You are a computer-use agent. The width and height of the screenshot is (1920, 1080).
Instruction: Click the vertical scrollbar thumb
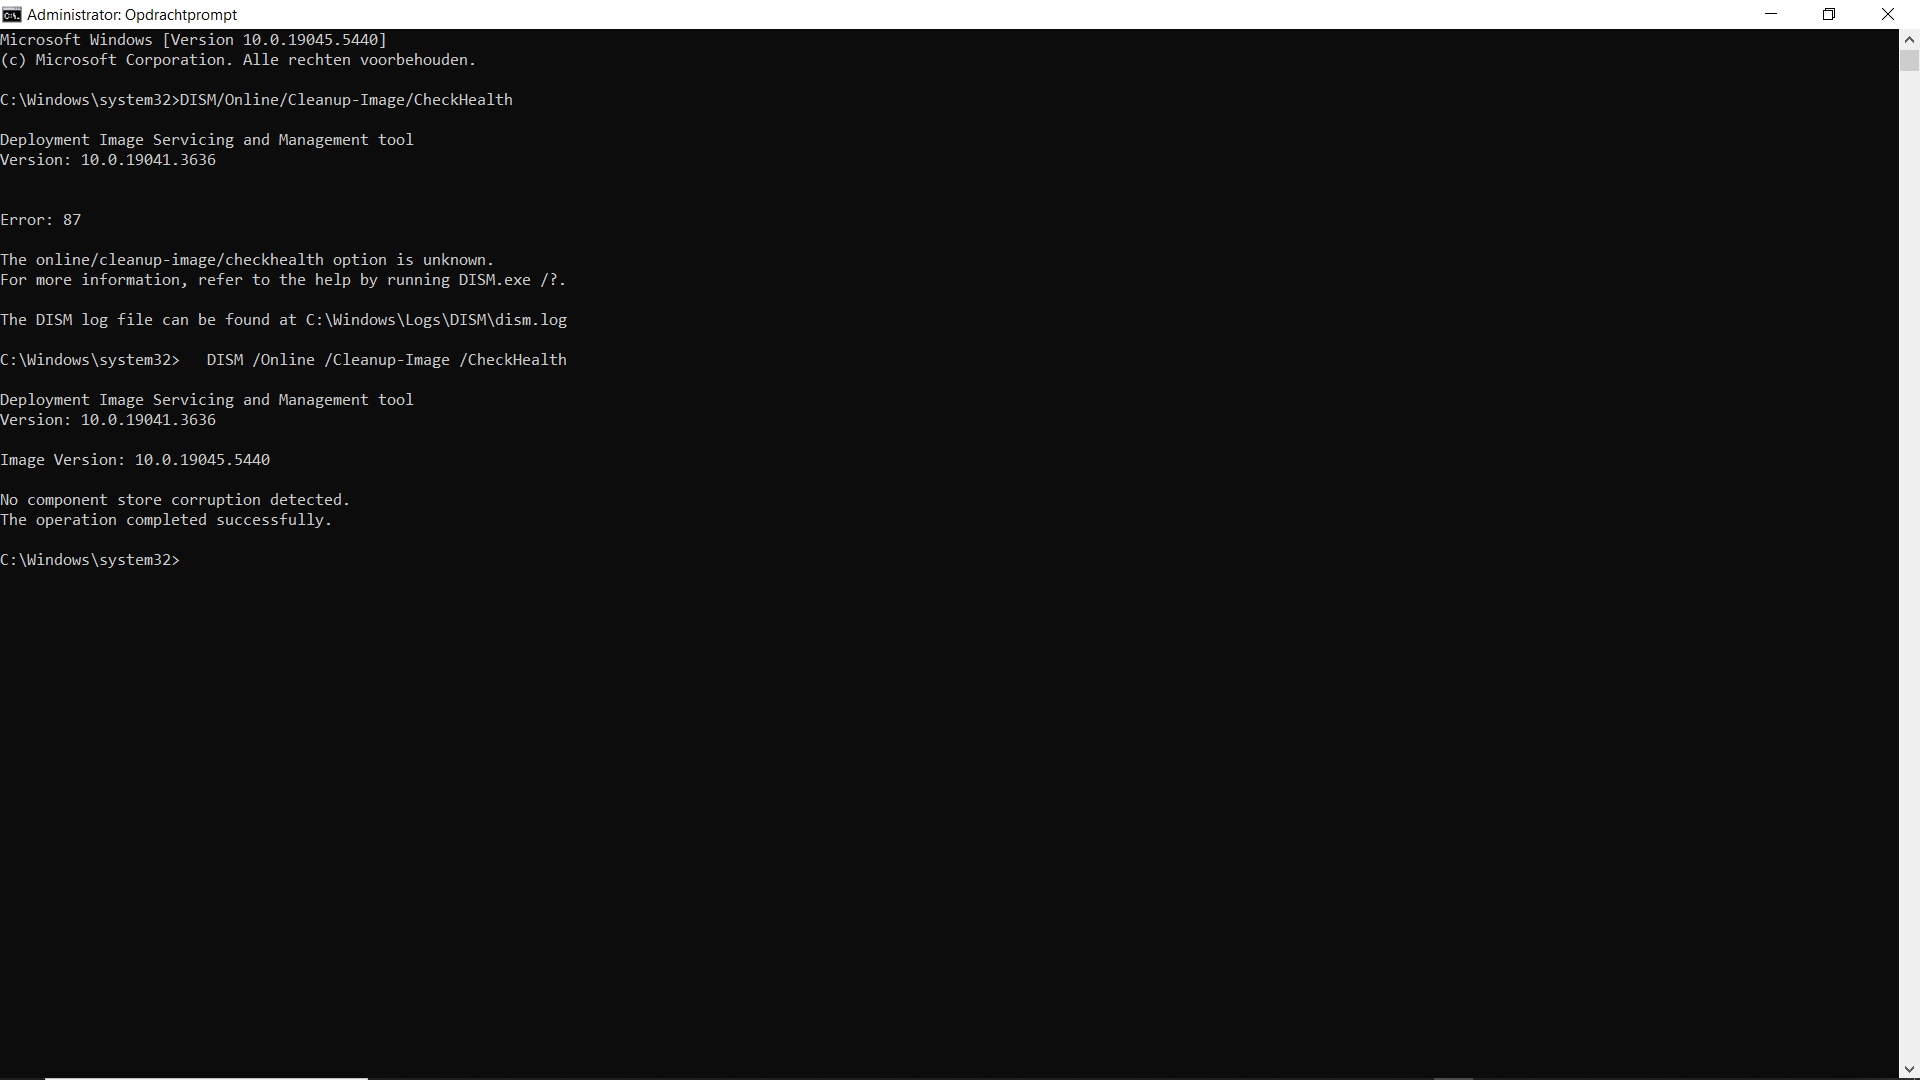coord(1909,61)
